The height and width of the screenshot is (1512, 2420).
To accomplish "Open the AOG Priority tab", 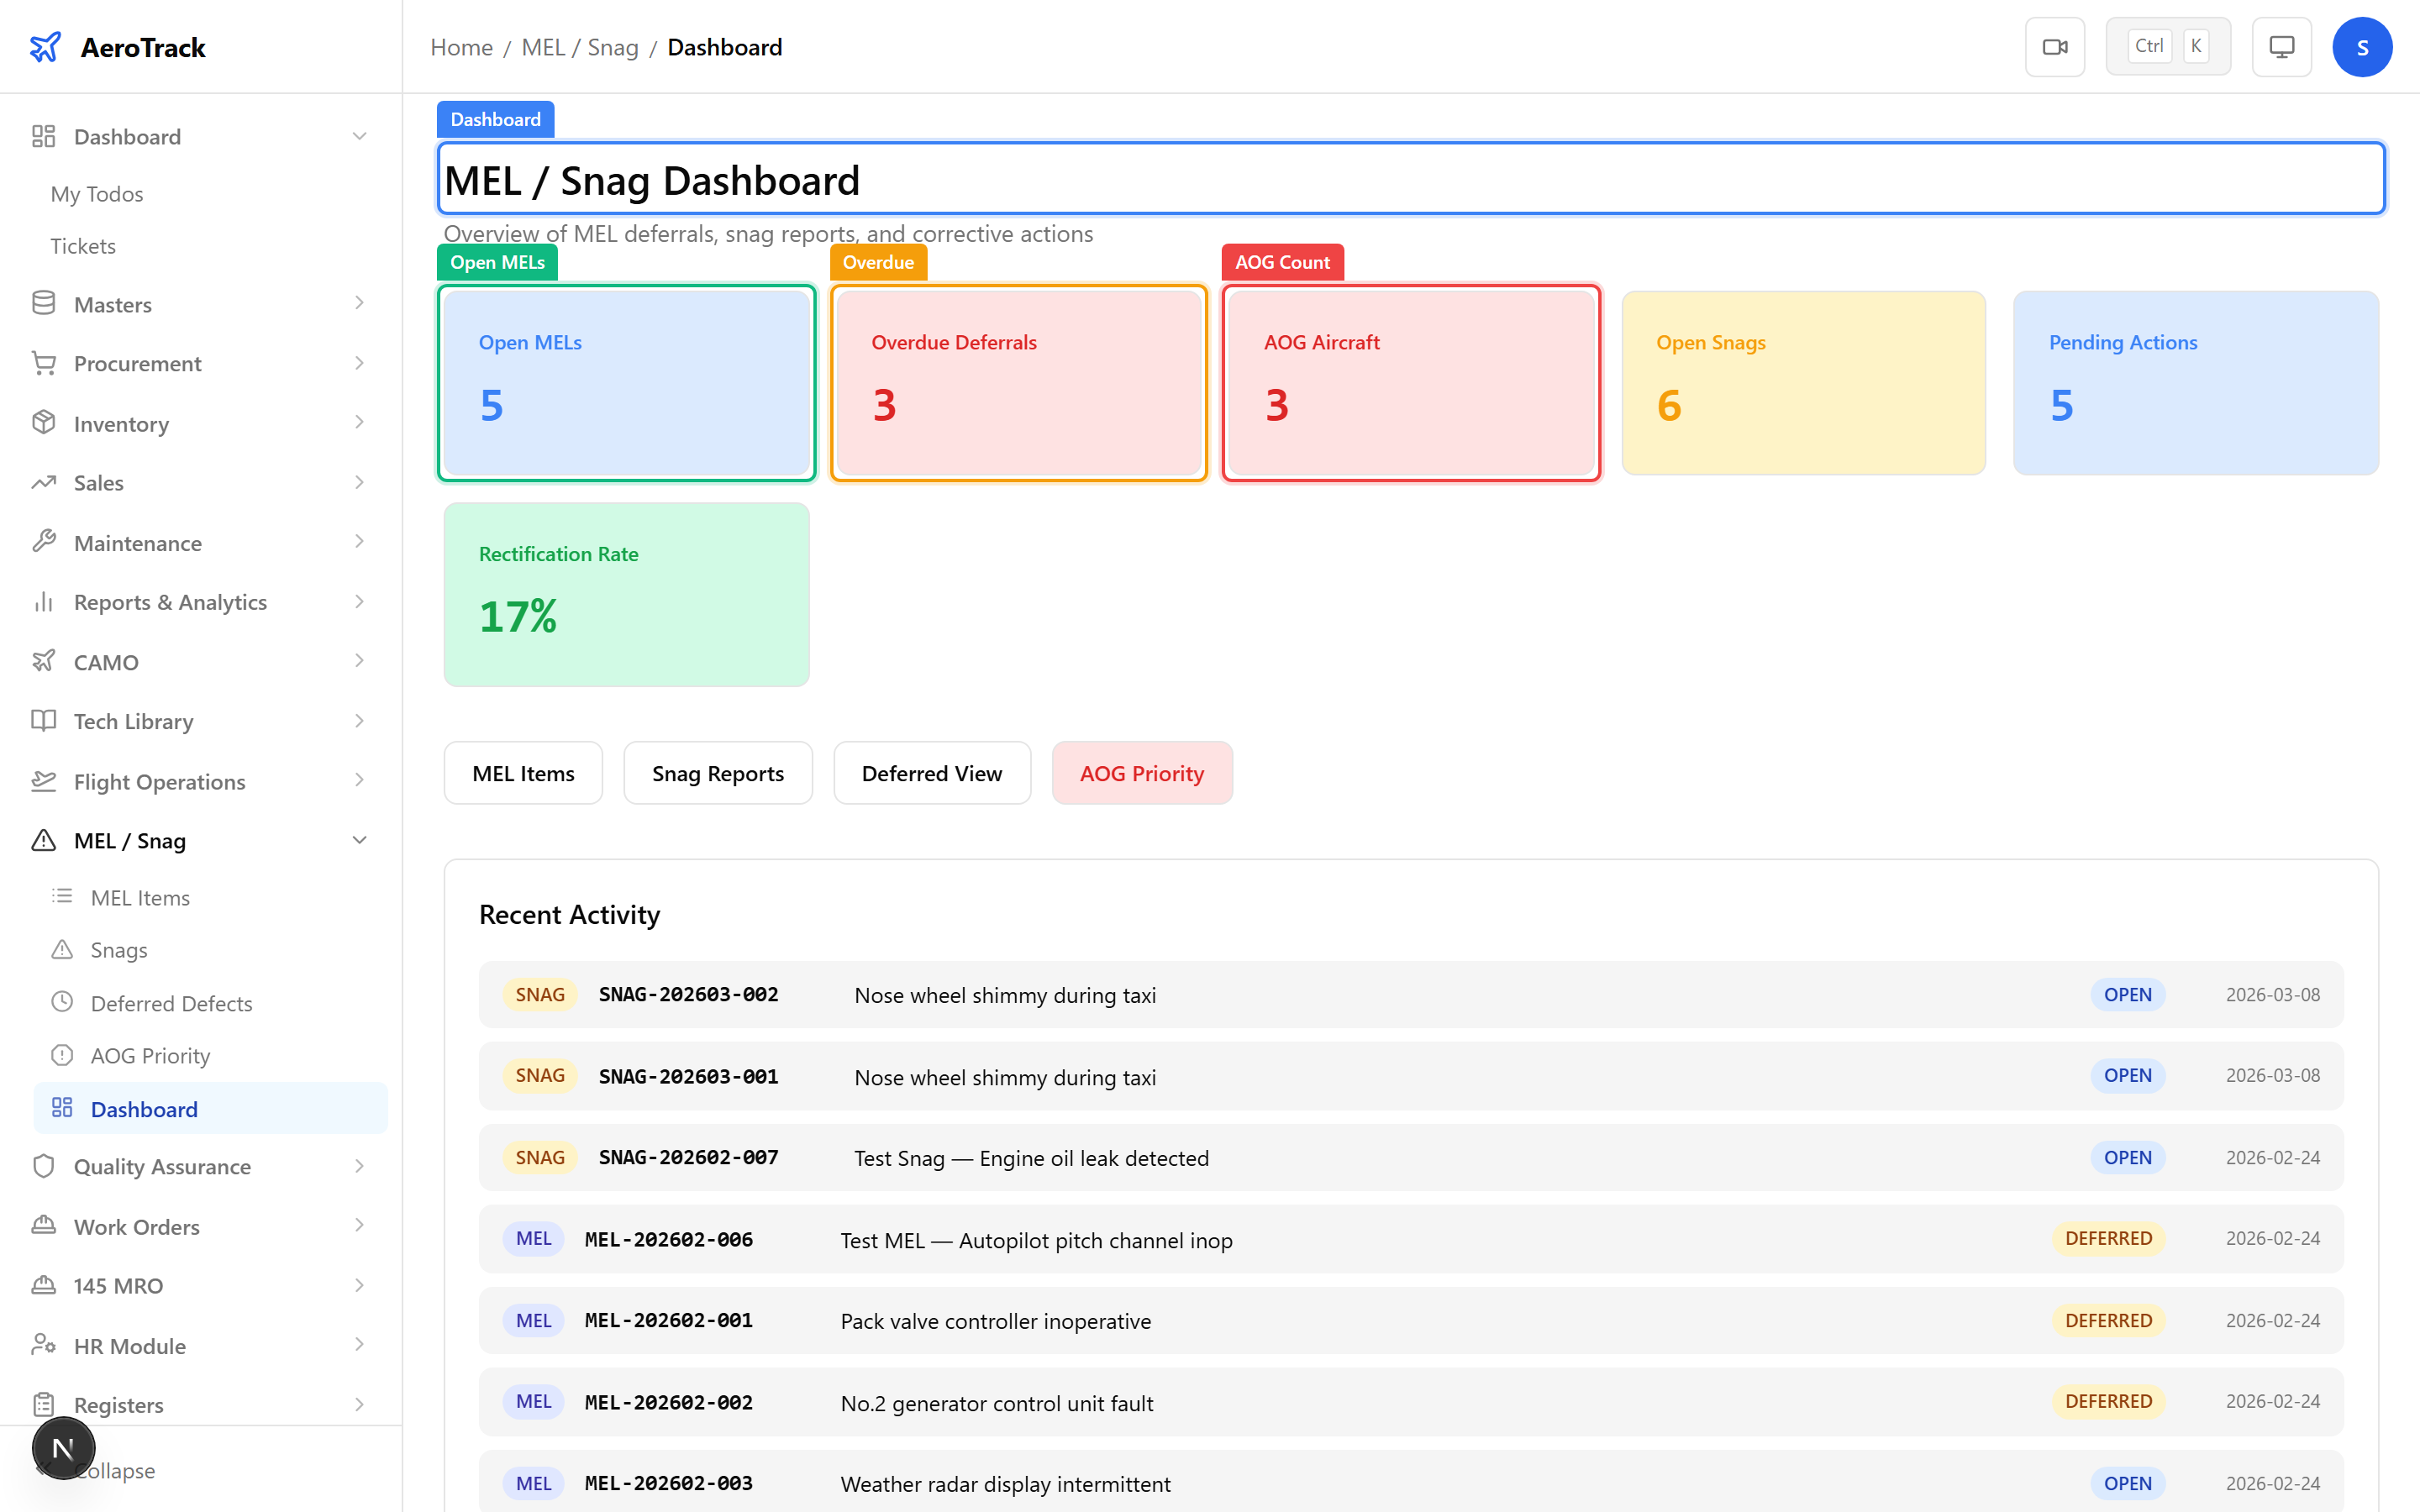I will [1142, 772].
